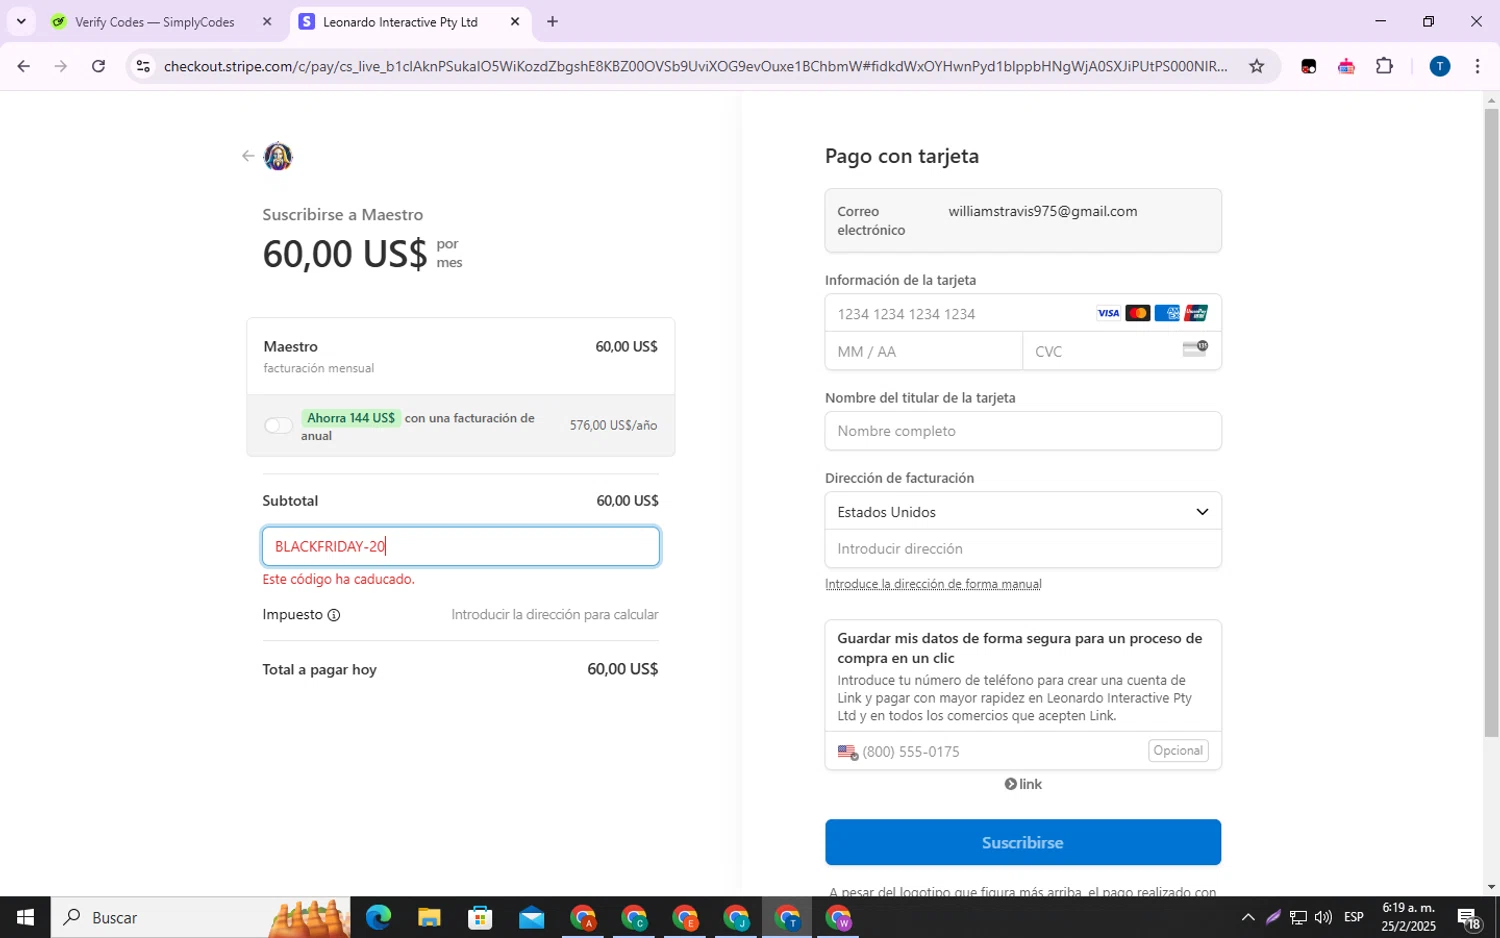Open the Chrome profile T avatar
This screenshot has height=938, width=1500.
[1439, 66]
